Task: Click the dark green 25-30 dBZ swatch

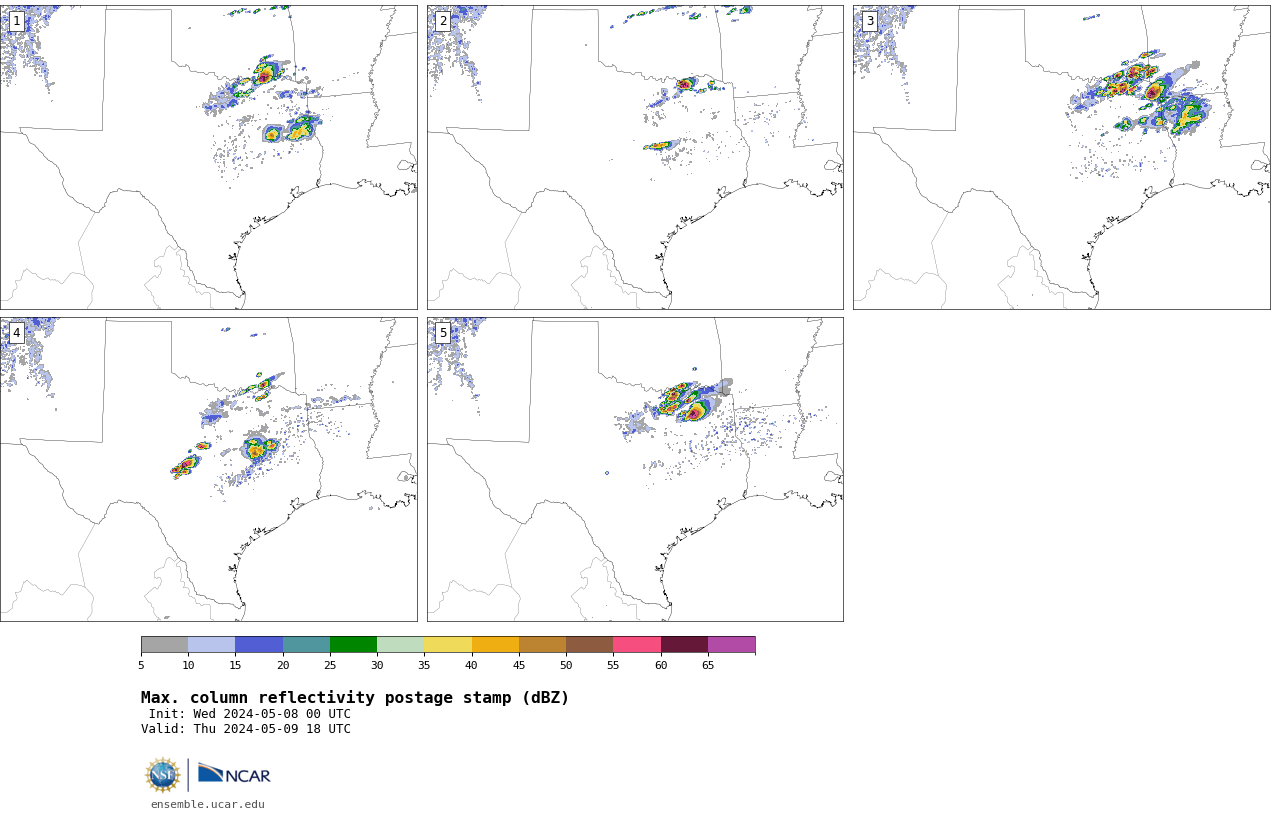Action: tap(353, 645)
